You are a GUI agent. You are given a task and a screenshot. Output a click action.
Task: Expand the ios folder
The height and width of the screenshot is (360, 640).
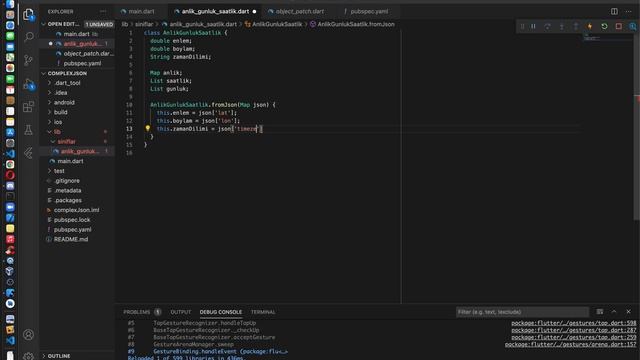coord(58,122)
